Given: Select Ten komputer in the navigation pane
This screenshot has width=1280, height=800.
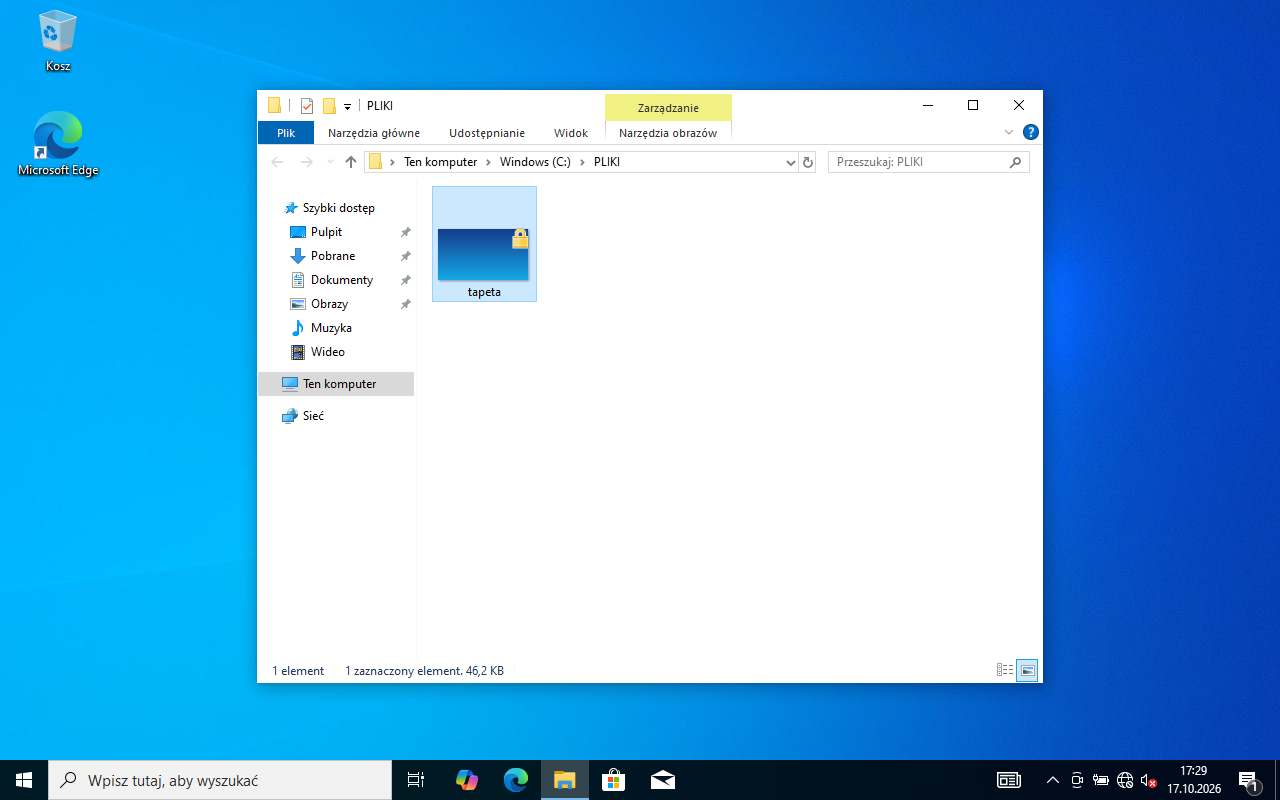Looking at the screenshot, I should click(x=336, y=384).
